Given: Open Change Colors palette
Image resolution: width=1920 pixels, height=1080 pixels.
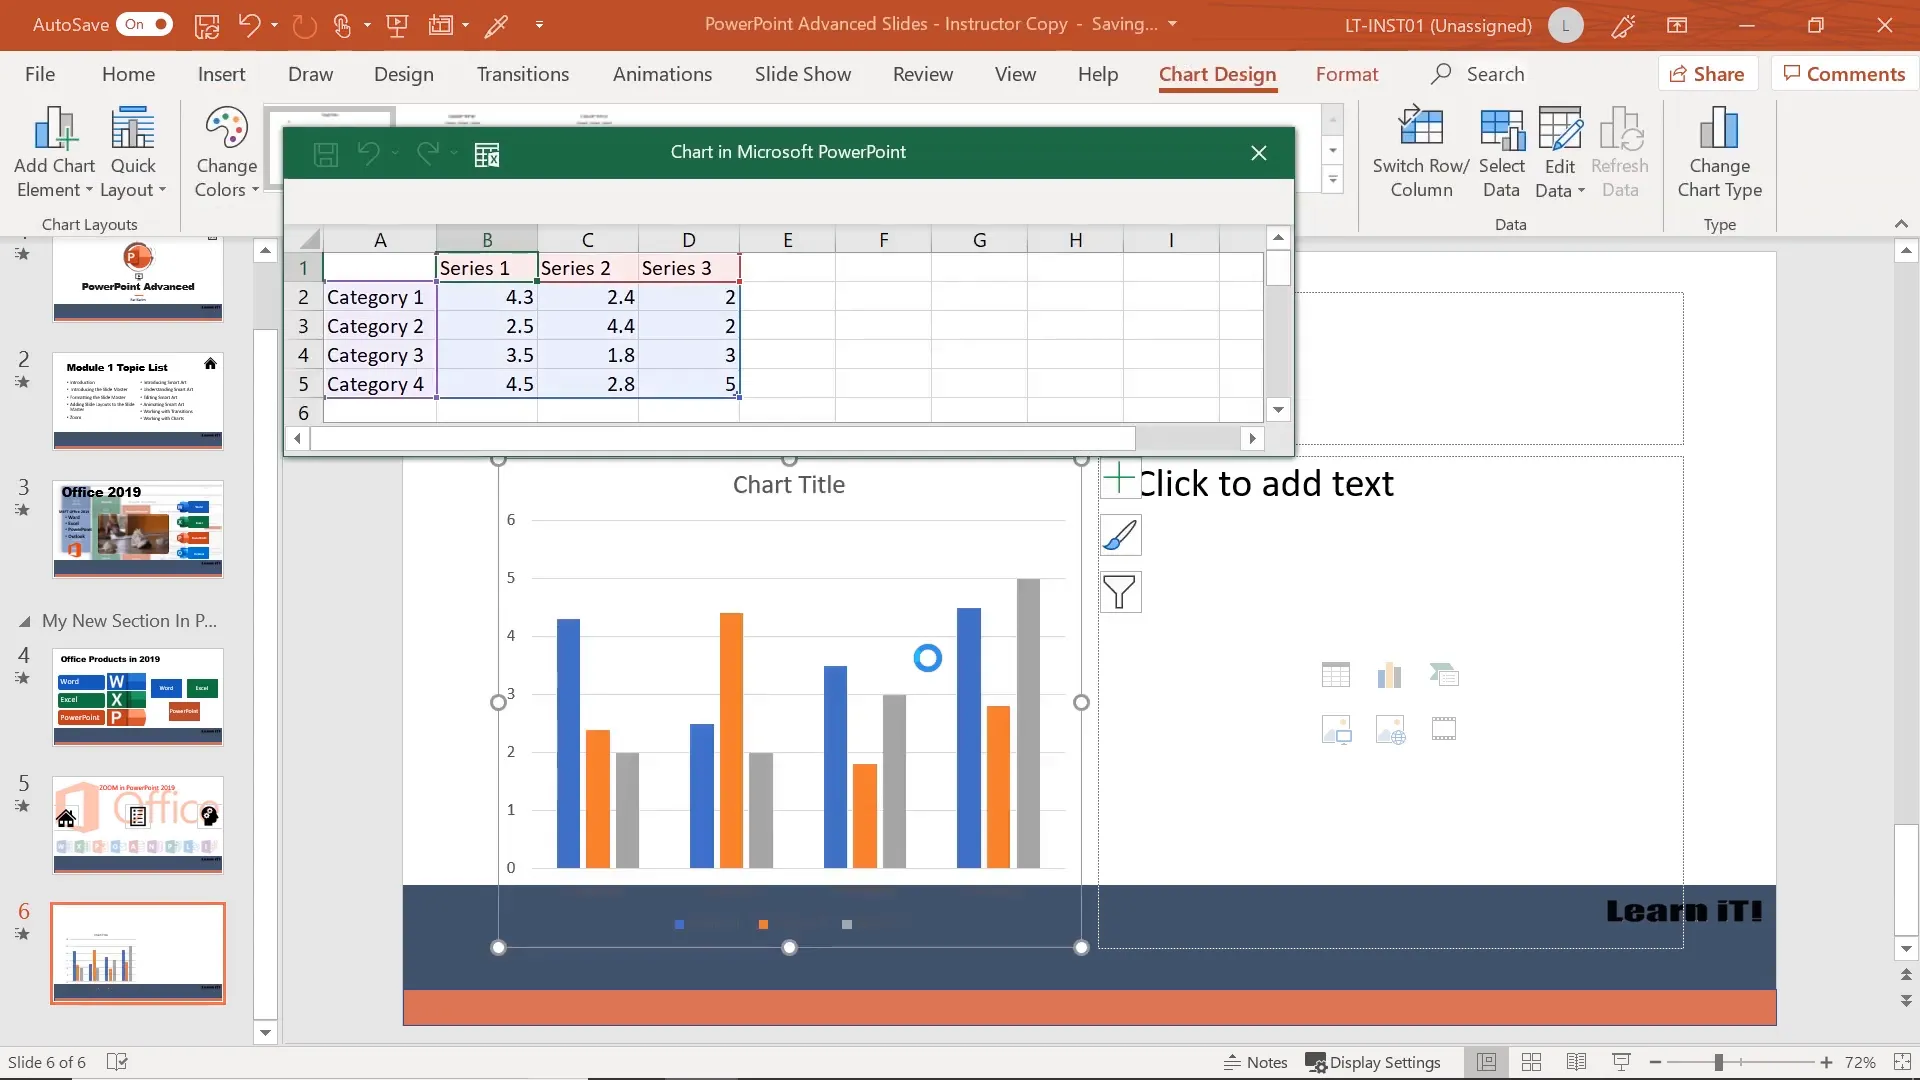Looking at the screenshot, I should click(226, 153).
